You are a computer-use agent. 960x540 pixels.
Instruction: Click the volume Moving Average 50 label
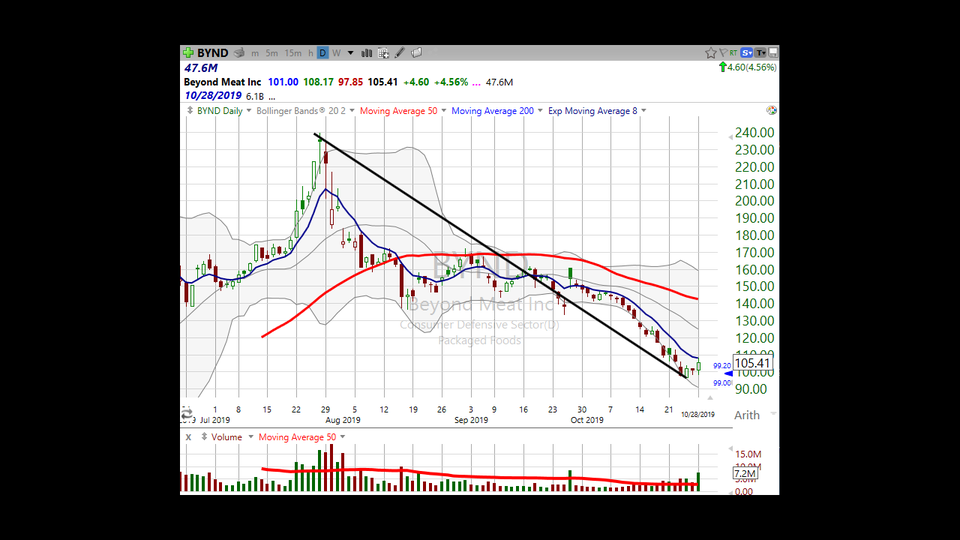[x=297, y=437]
